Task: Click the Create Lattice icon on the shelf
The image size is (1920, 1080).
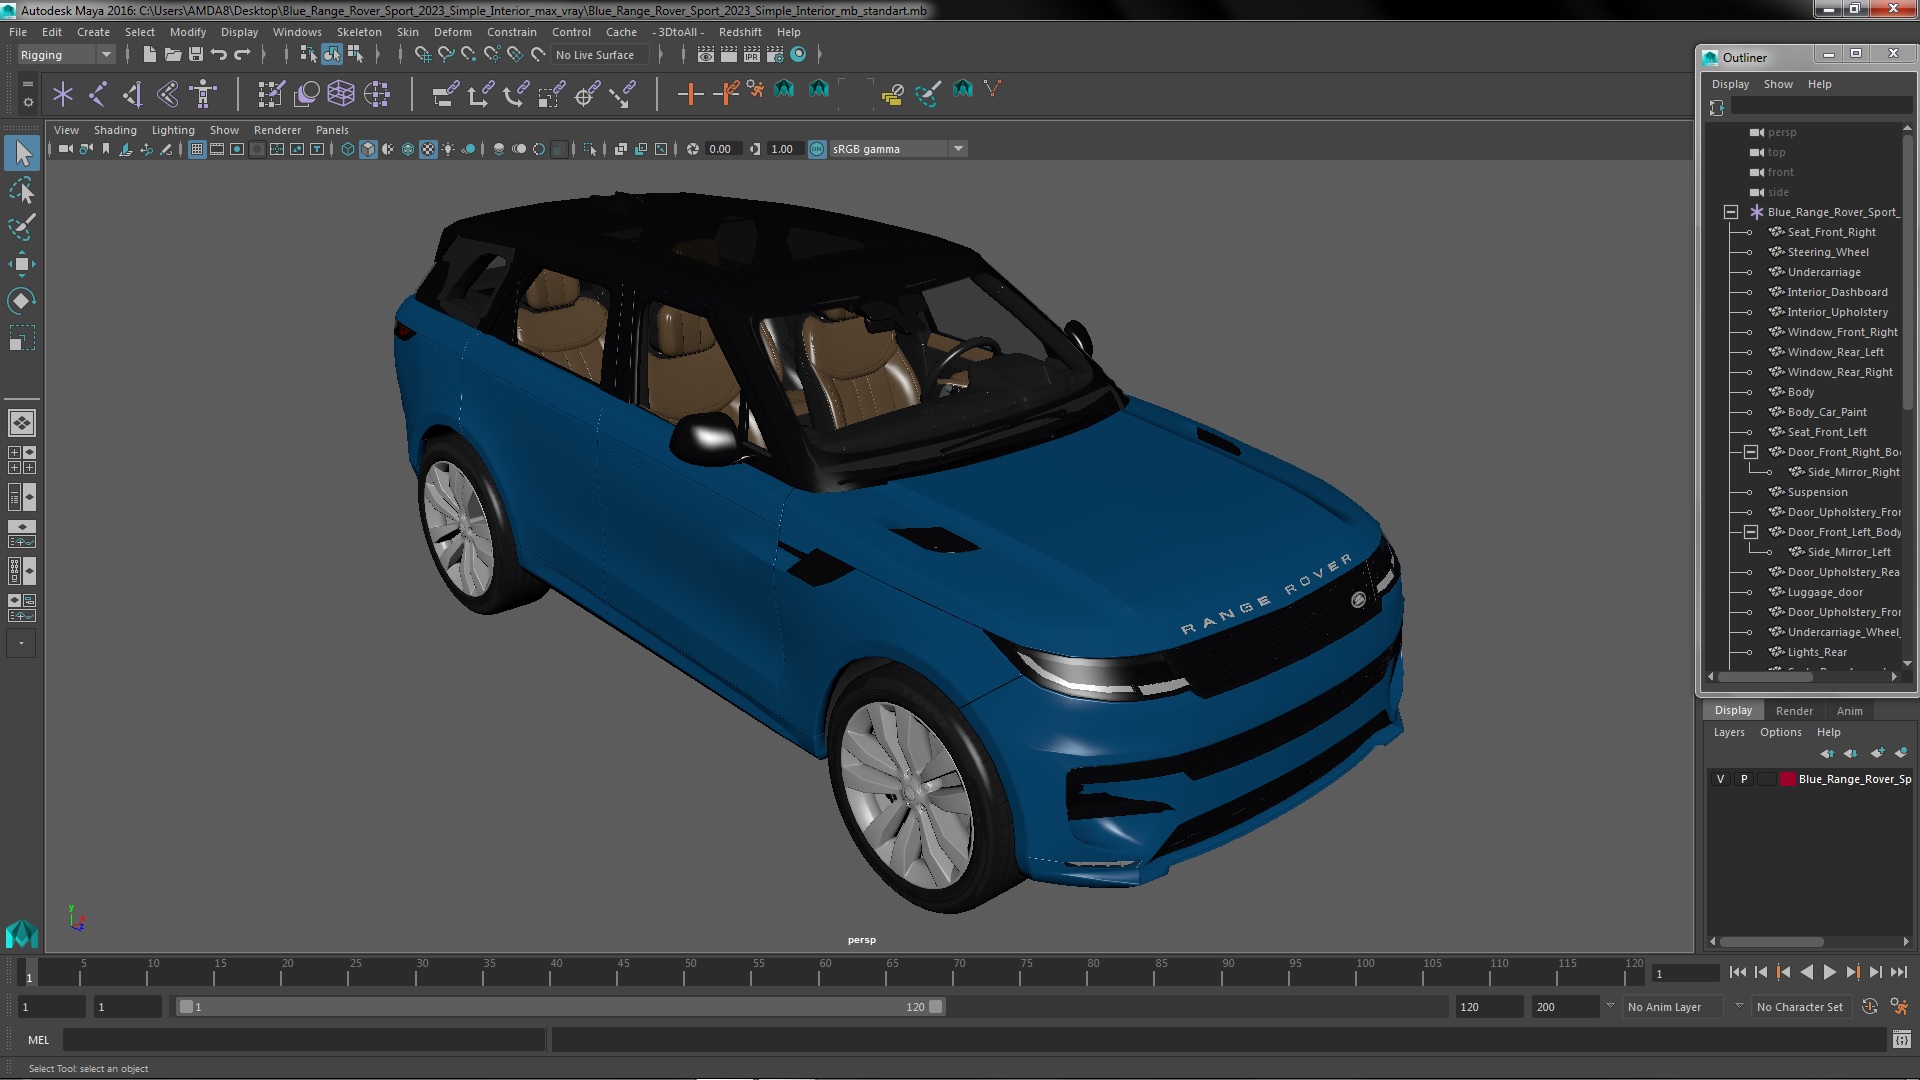Action: 341,94
